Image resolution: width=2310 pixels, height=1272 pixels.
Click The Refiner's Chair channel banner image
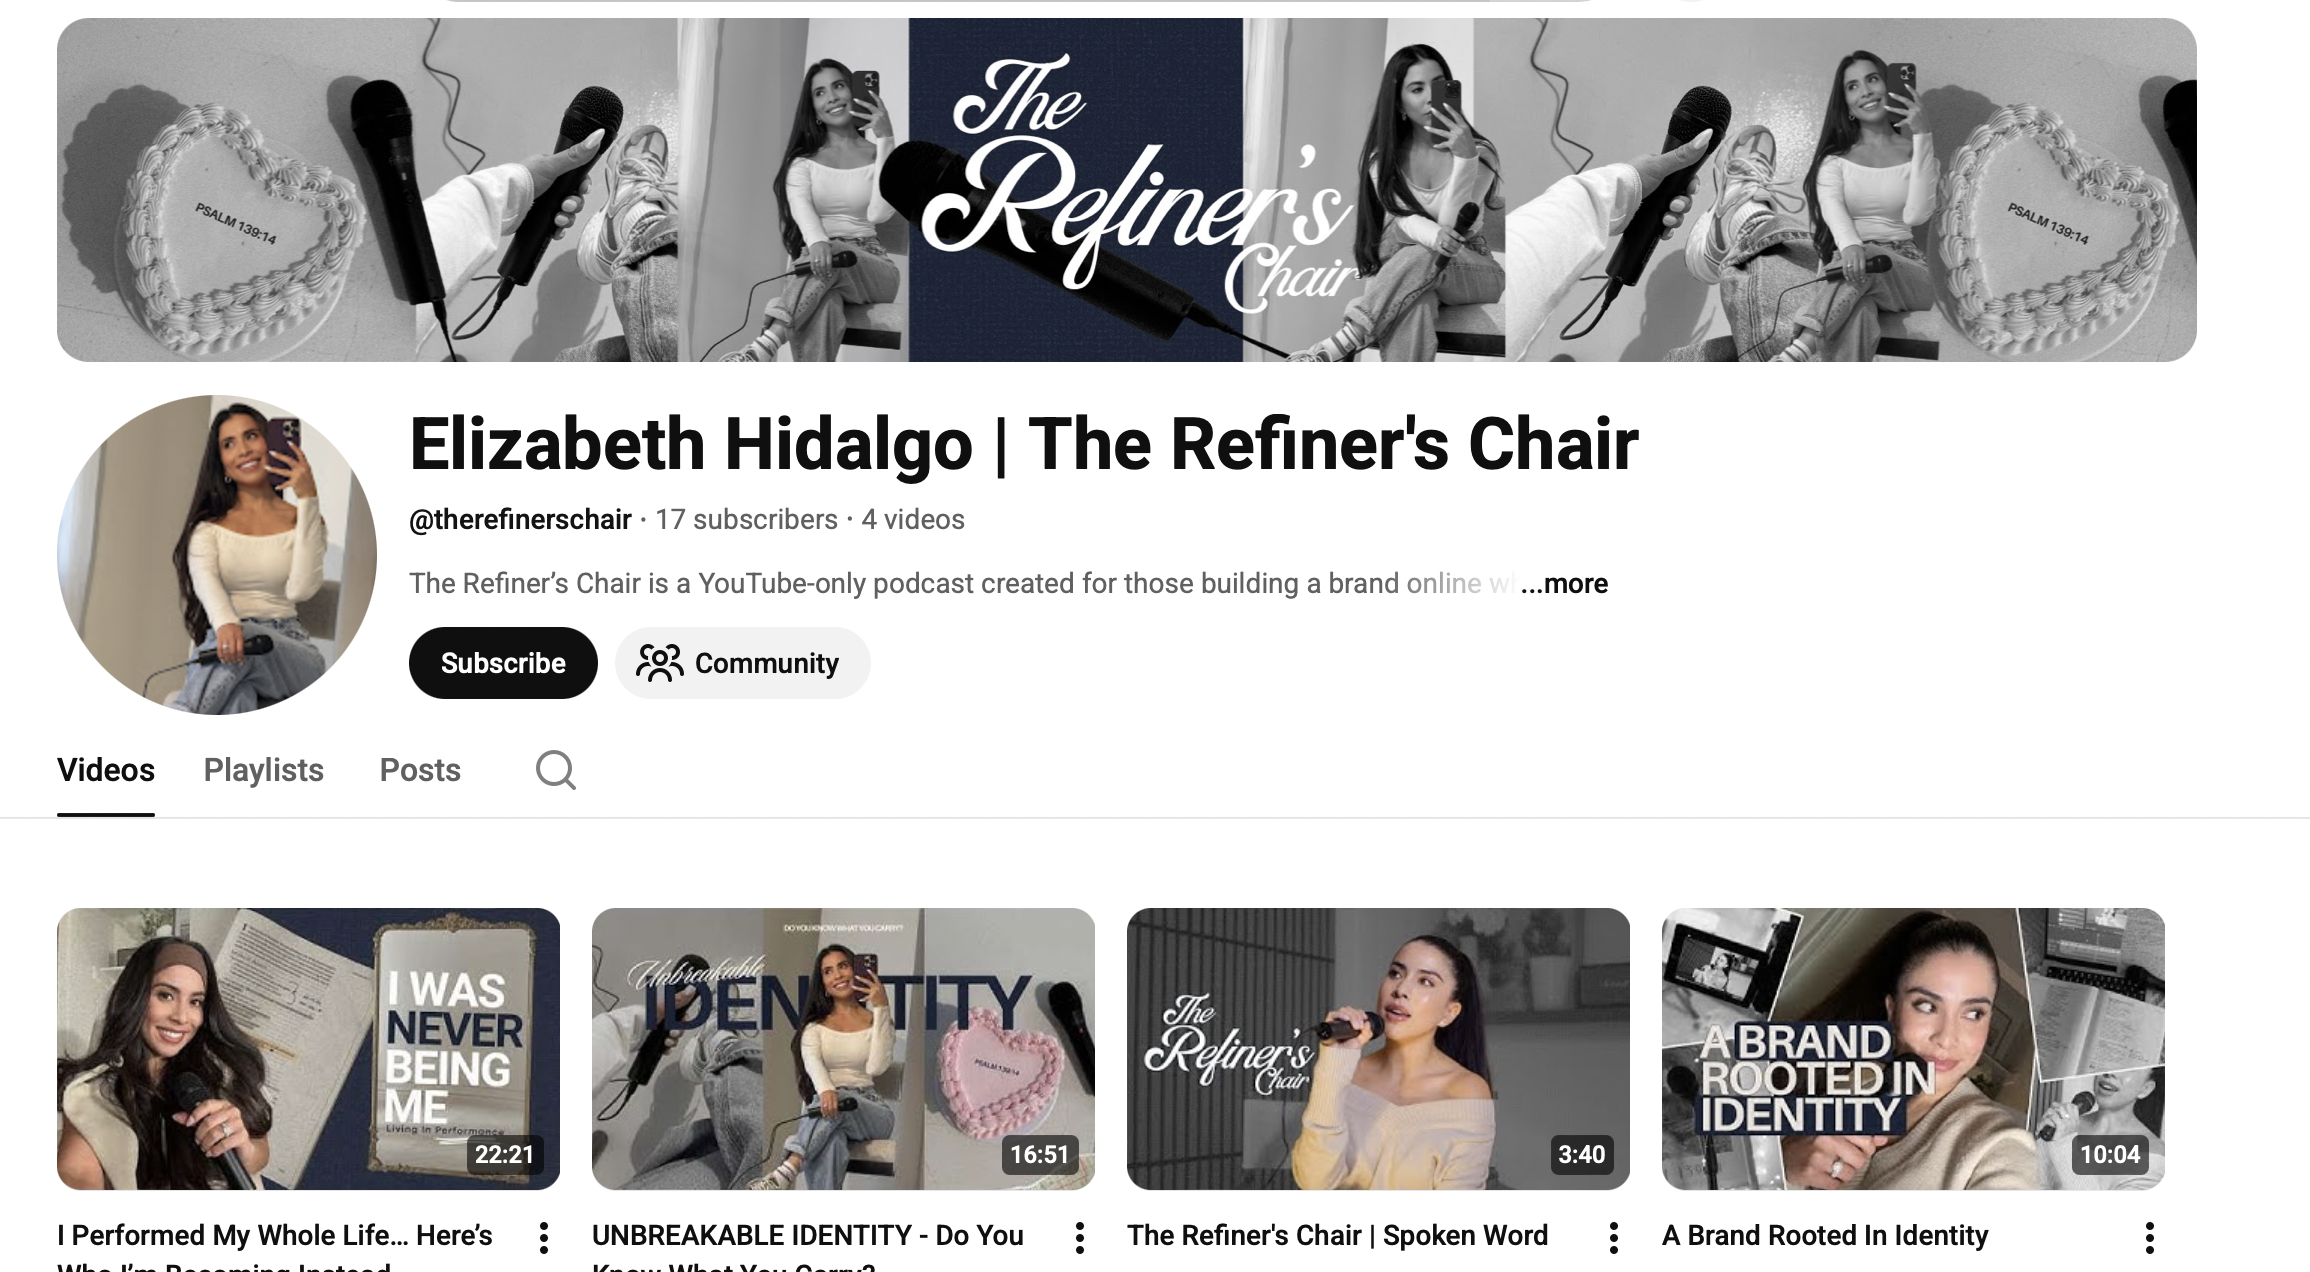click(1126, 190)
